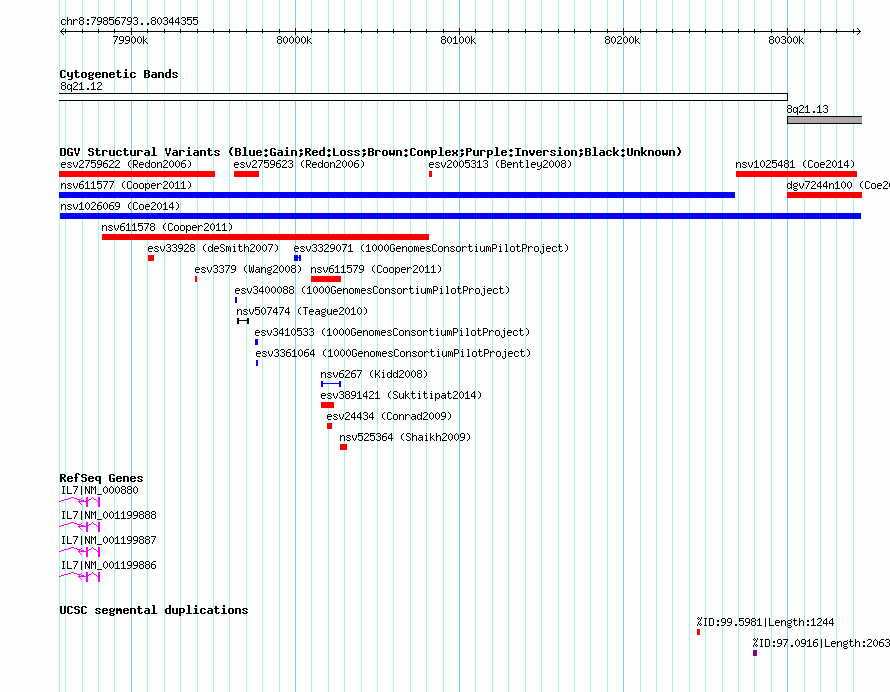Open the IL7|NM_001199887 gene label
The image size is (890, 692).
(108, 540)
